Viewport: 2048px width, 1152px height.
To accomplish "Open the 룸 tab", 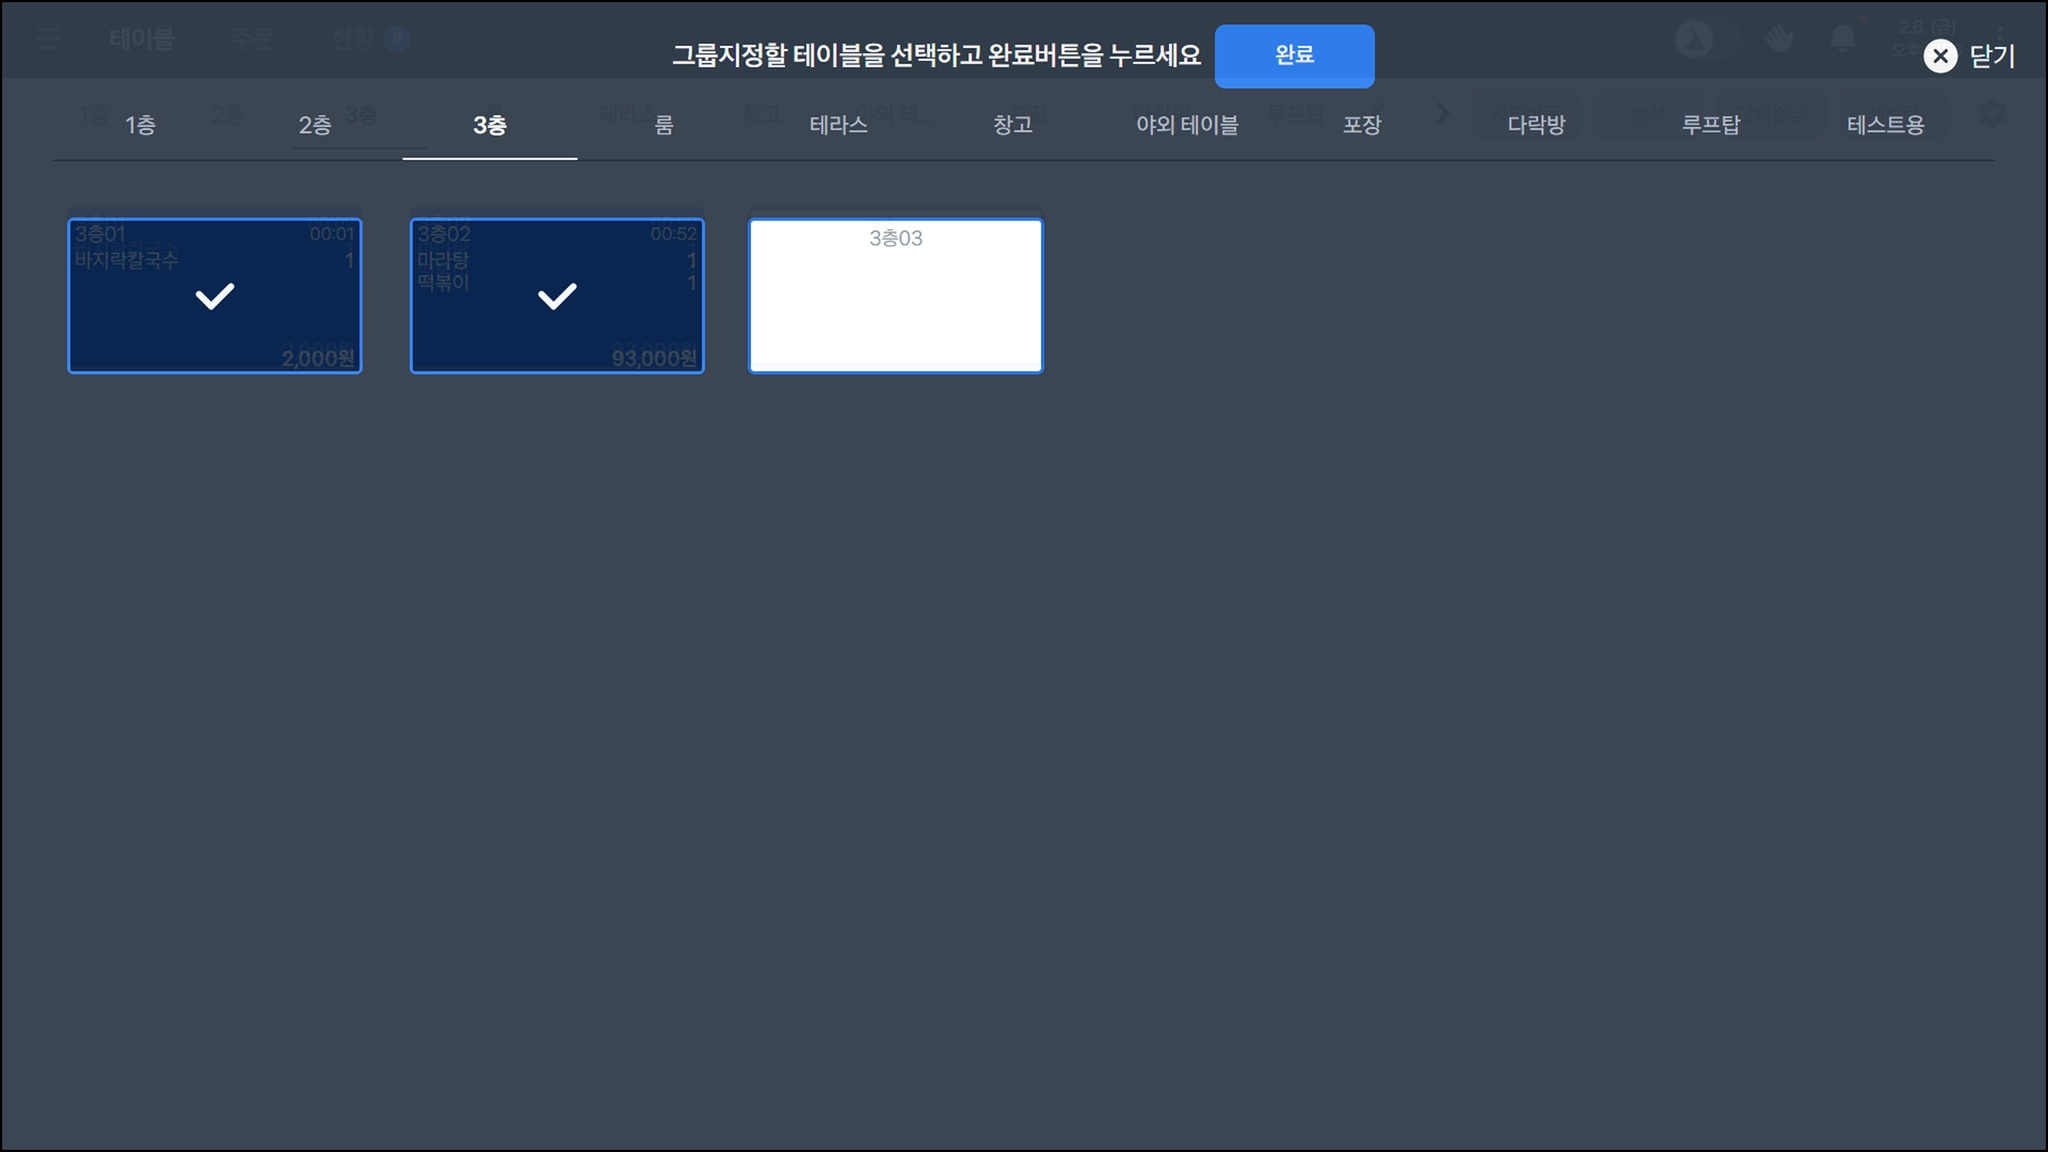I will pyautogui.click(x=664, y=125).
